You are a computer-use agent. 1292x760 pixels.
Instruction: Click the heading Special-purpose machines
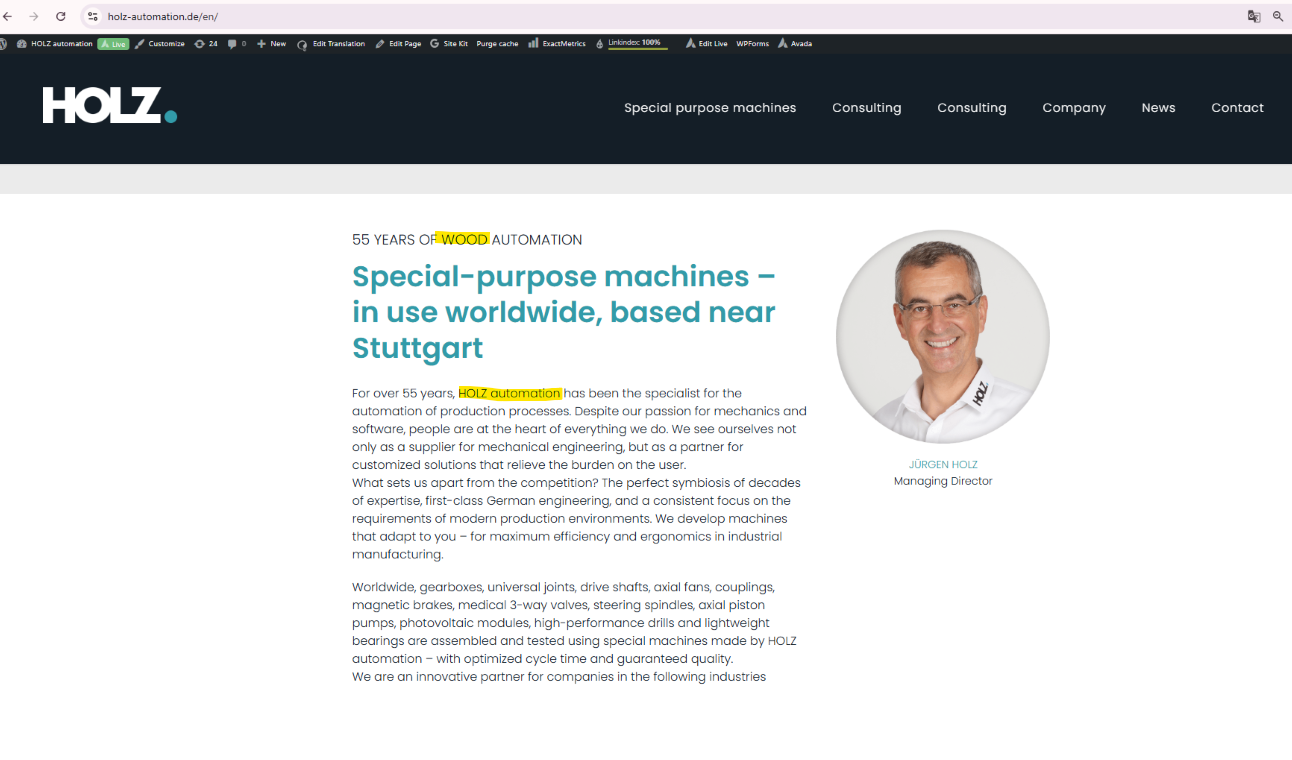coord(564,311)
